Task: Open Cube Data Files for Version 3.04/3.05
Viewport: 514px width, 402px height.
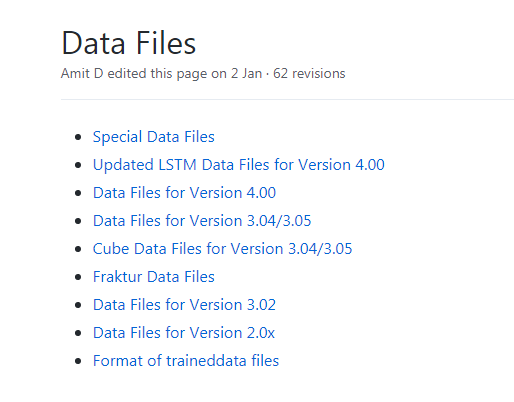Action: pos(222,249)
